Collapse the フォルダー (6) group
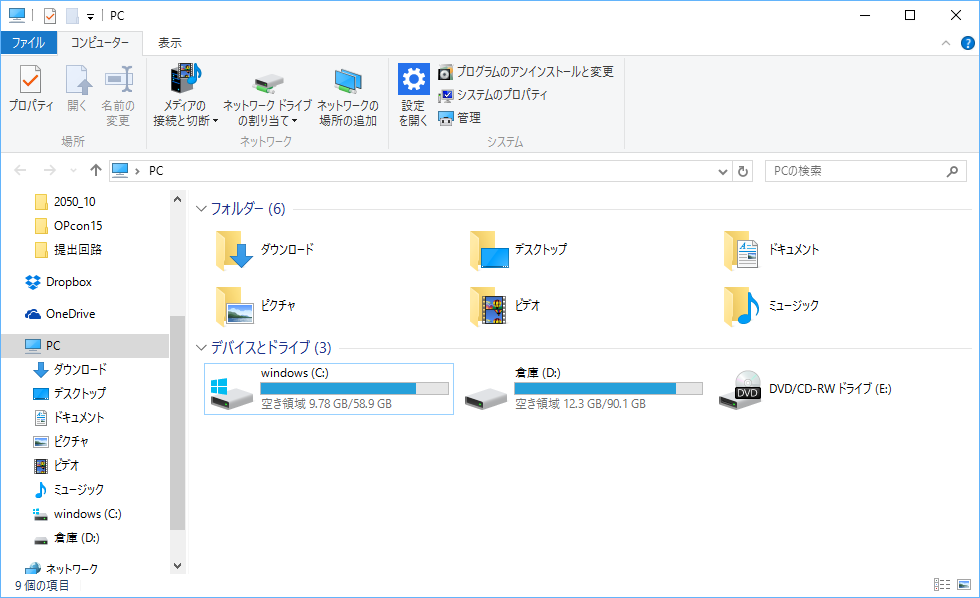The image size is (980, 598). click(201, 209)
